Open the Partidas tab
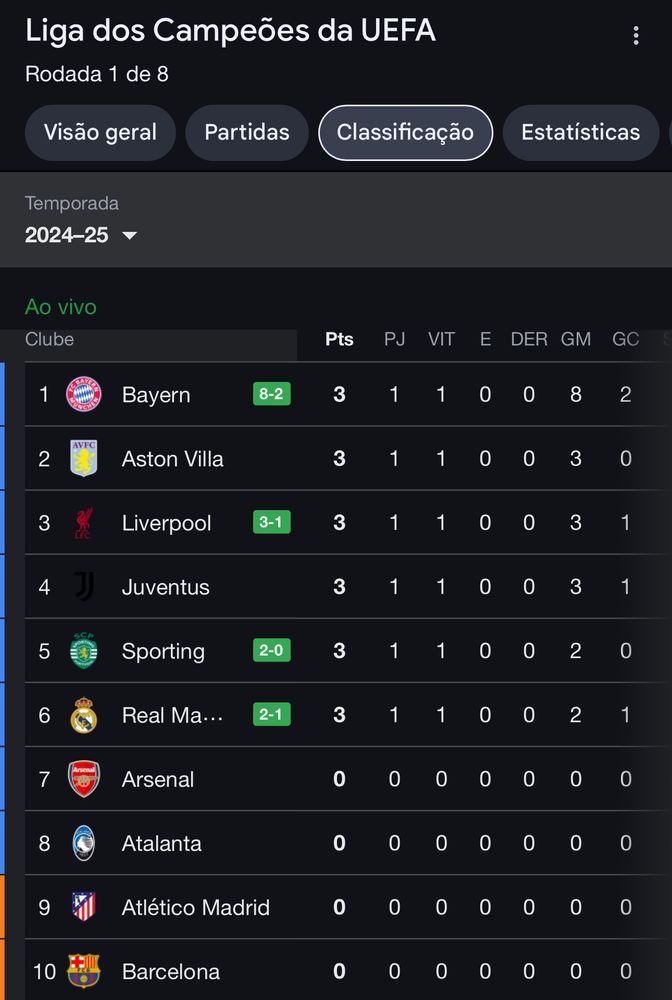 tap(247, 133)
